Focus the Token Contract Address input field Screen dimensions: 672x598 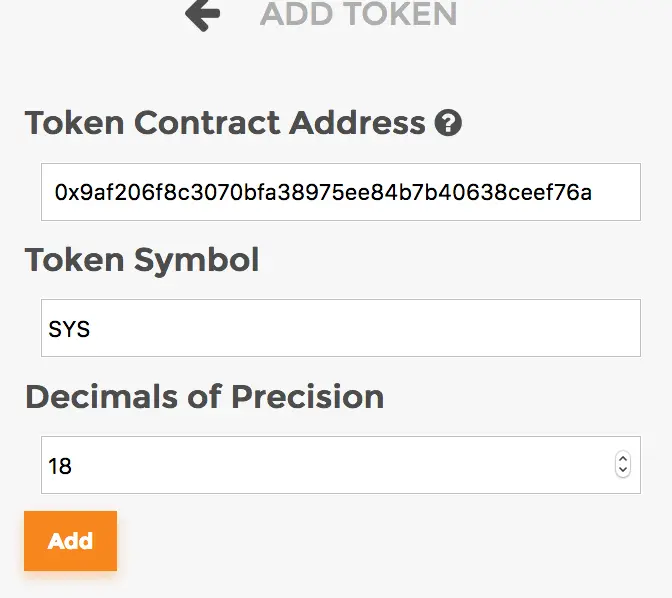[340, 192]
